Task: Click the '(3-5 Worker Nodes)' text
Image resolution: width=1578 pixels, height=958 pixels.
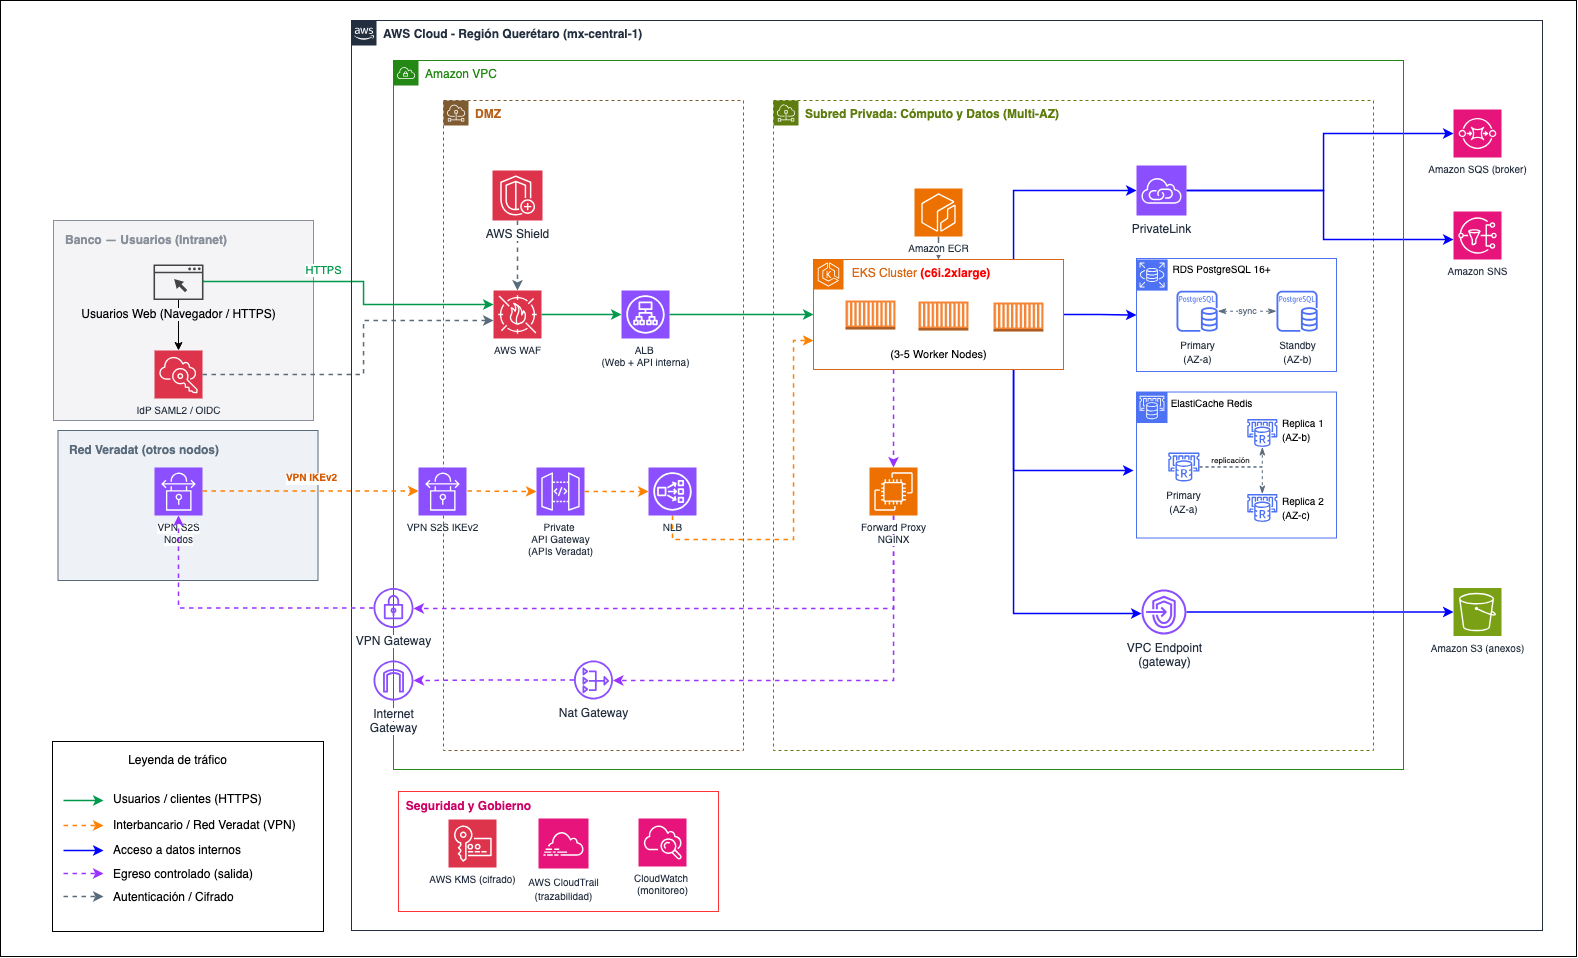Action: tap(938, 354)
